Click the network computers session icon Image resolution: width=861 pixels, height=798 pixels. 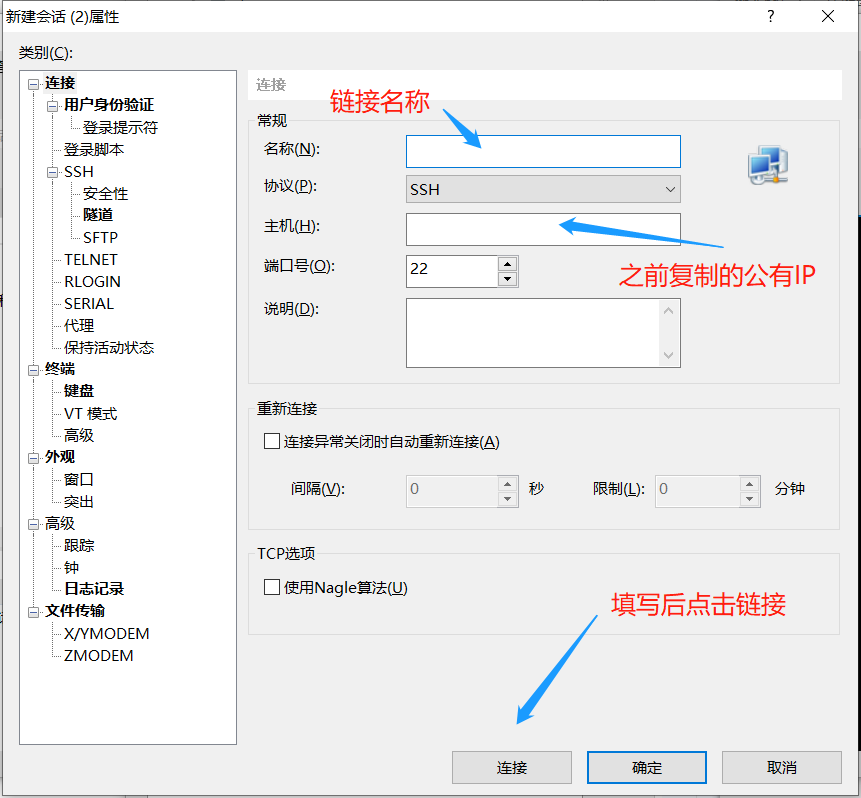click(x=768, y=165)
